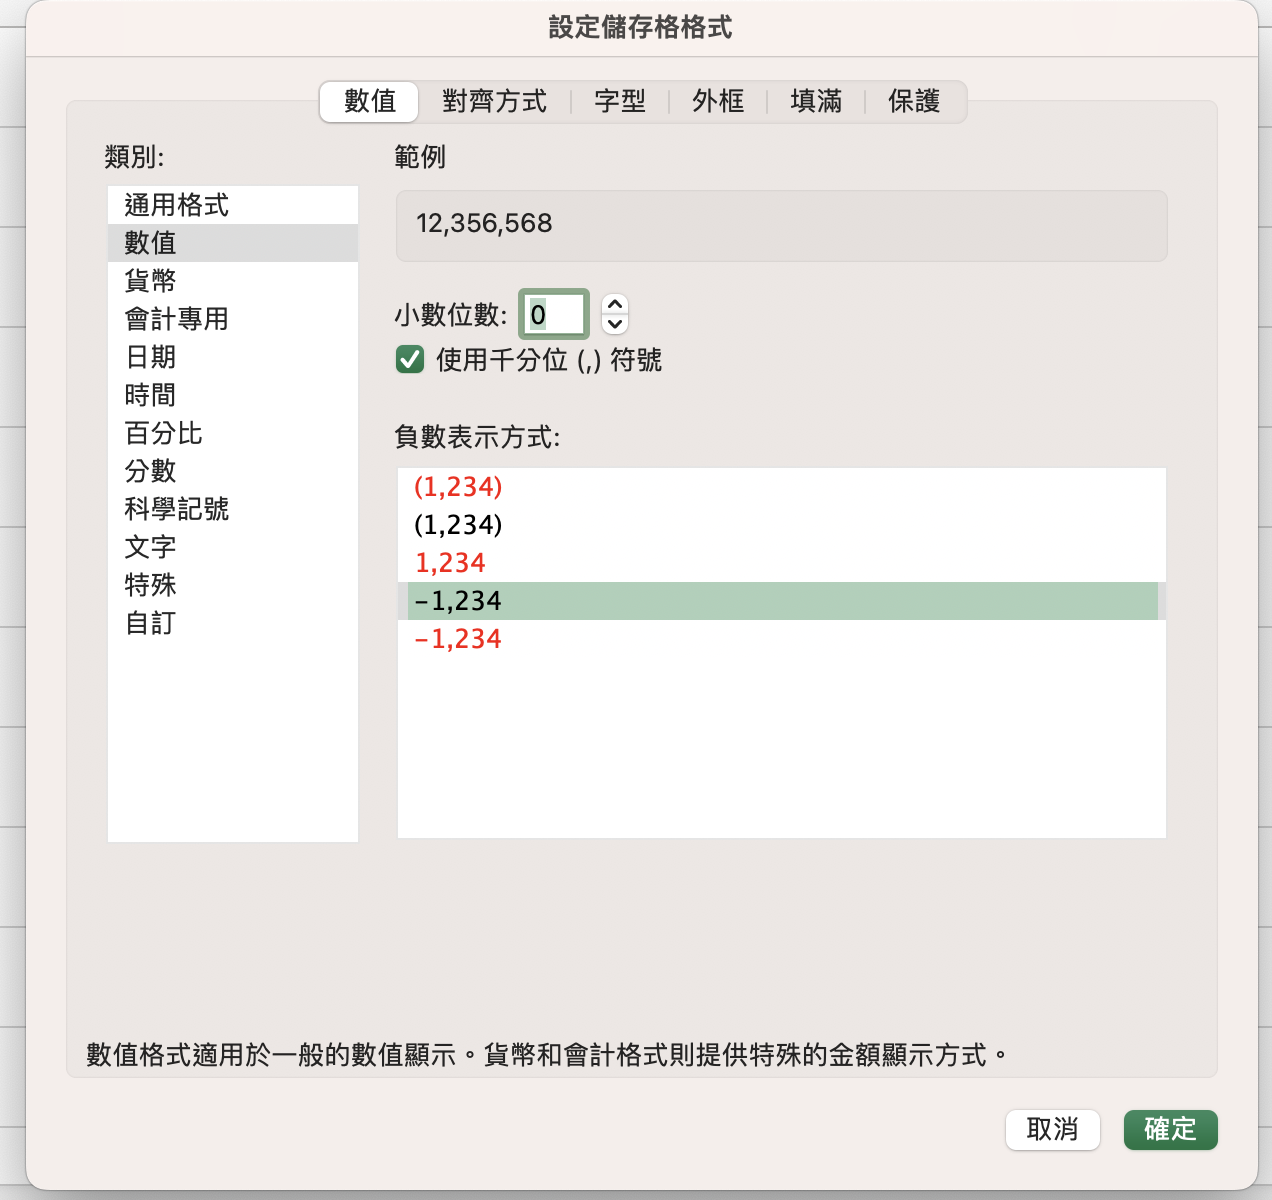Select the 日期 category
1272x1200 pixels.
point(150,357)
